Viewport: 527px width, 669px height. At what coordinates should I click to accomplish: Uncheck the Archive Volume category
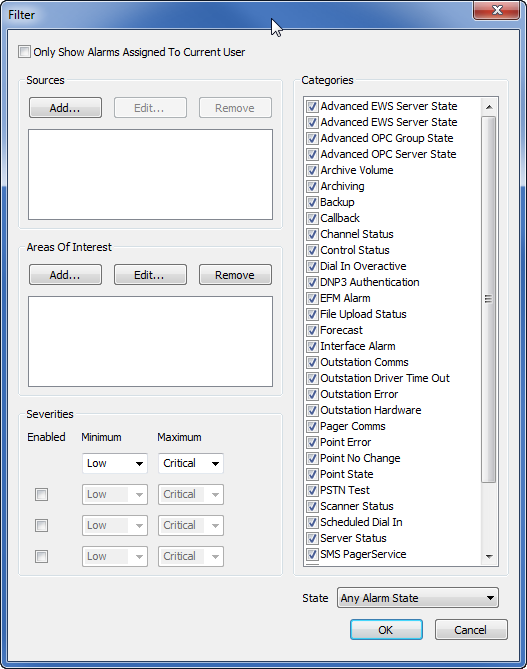312,170
